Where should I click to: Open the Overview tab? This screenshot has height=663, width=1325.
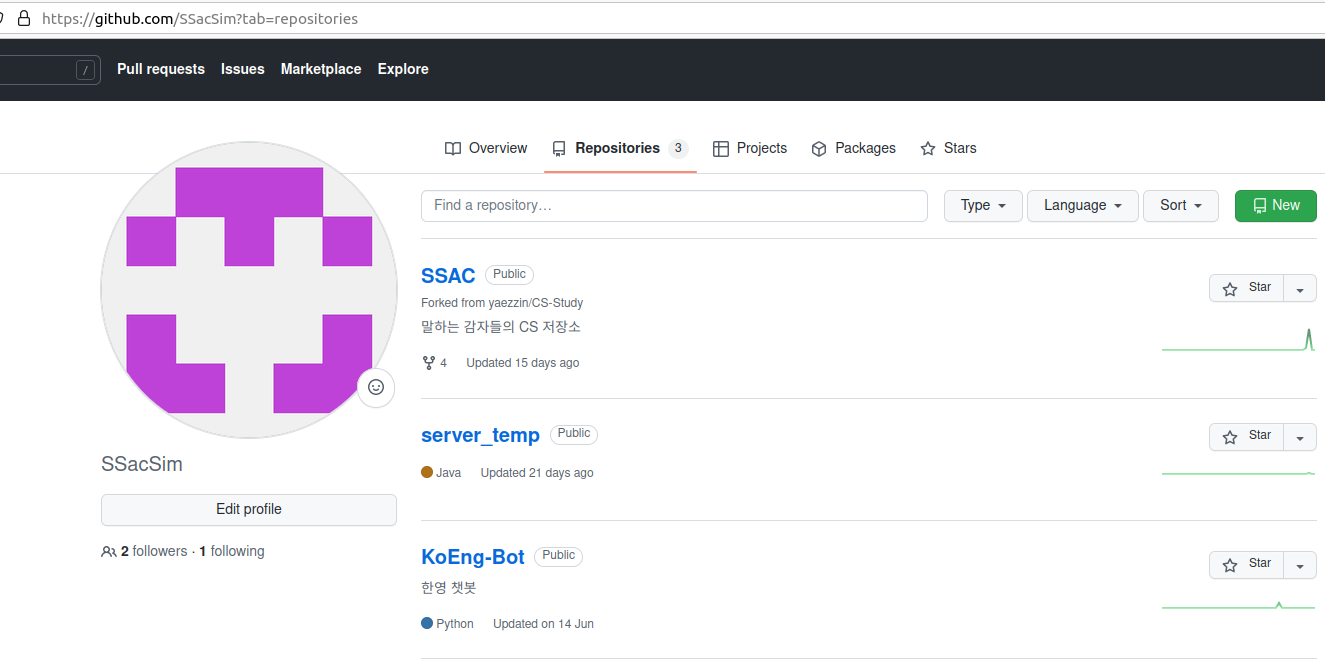pyautogui.click(x=486, y=148)
